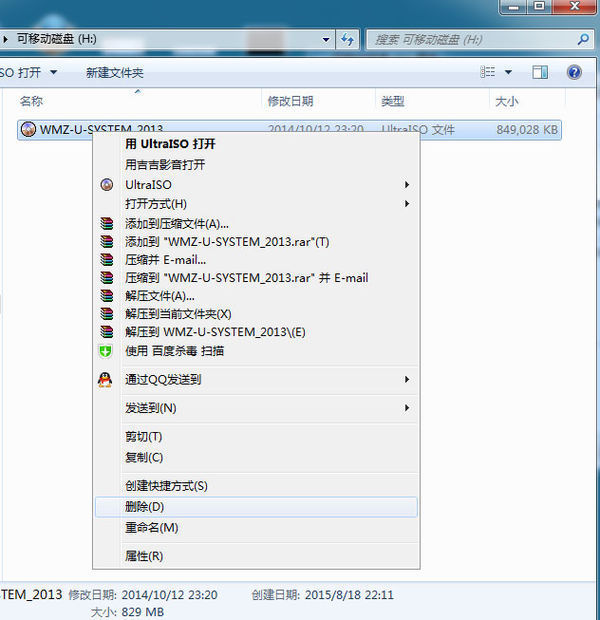This screenshot has height=620, width=600.
Task: Open dropdown arrow next to 打开 button
Action: (53, 72)
